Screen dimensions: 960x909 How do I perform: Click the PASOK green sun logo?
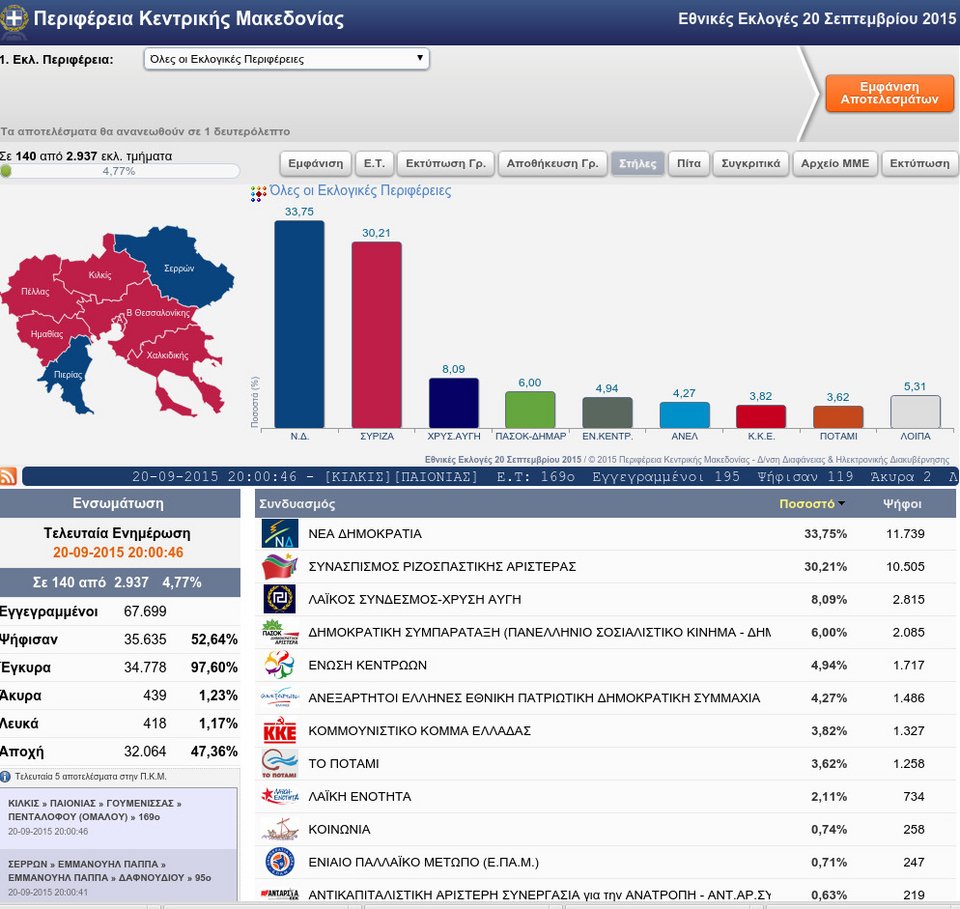(x=280, y=632)
